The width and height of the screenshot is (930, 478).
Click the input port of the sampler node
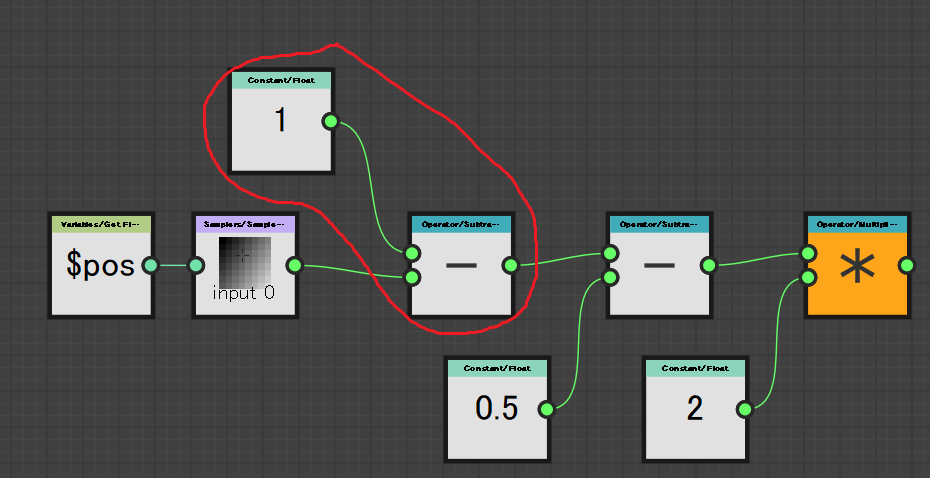[196, 265]
